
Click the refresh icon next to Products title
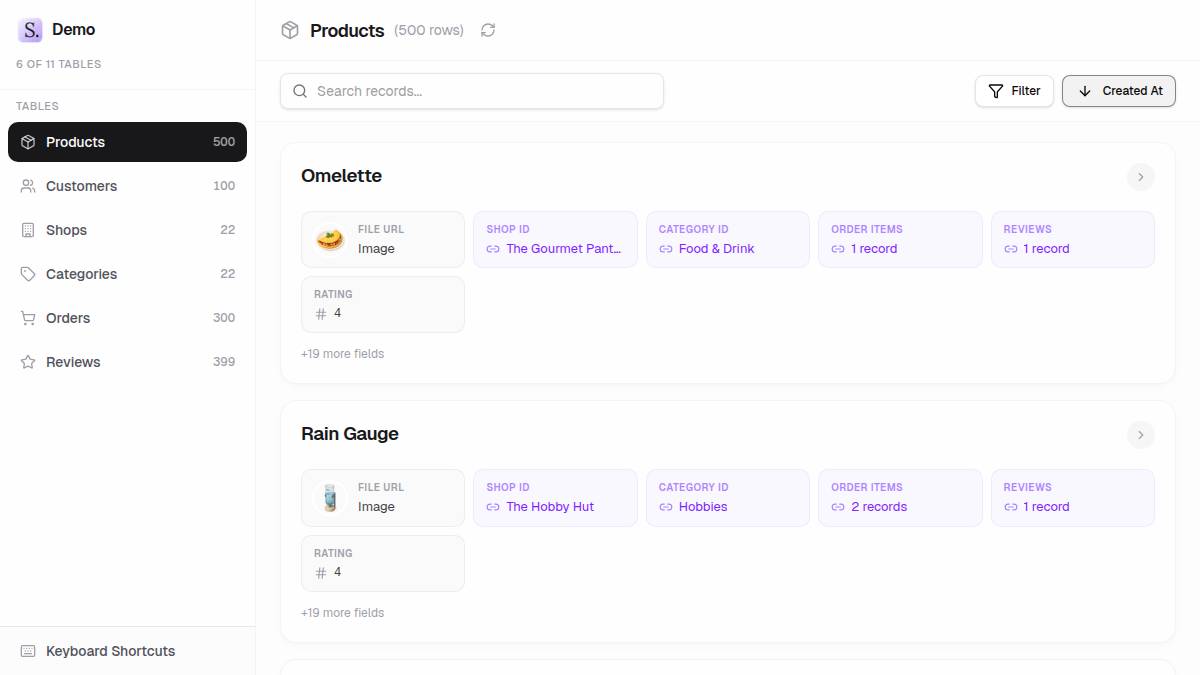488,30
